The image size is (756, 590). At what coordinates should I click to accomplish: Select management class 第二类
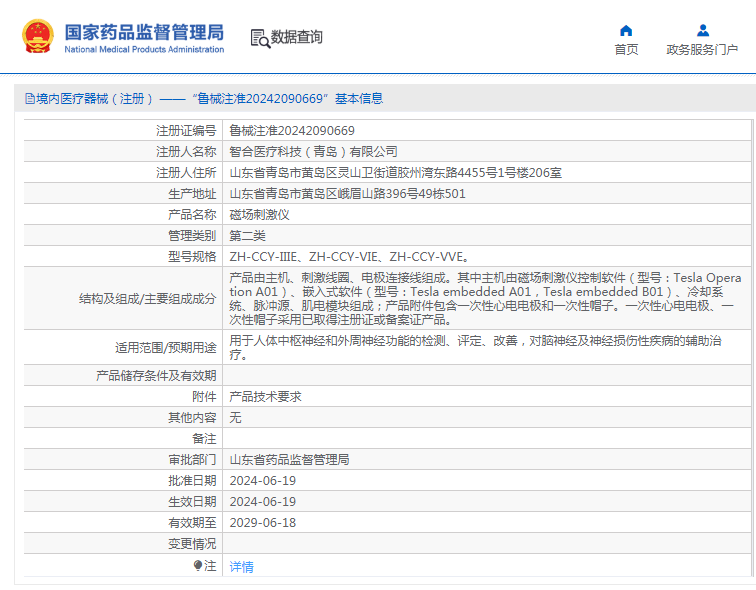247,236
